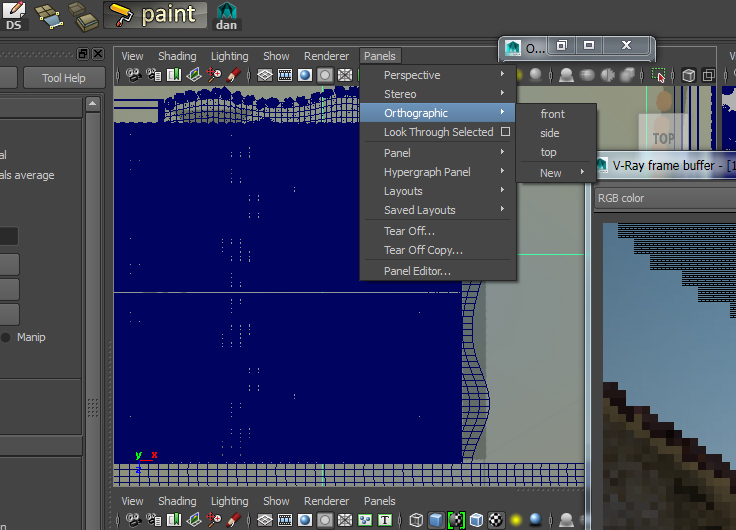Toggle the Manip radio button
This screenshot has height=530, width=736.
(x=6, y=338)
